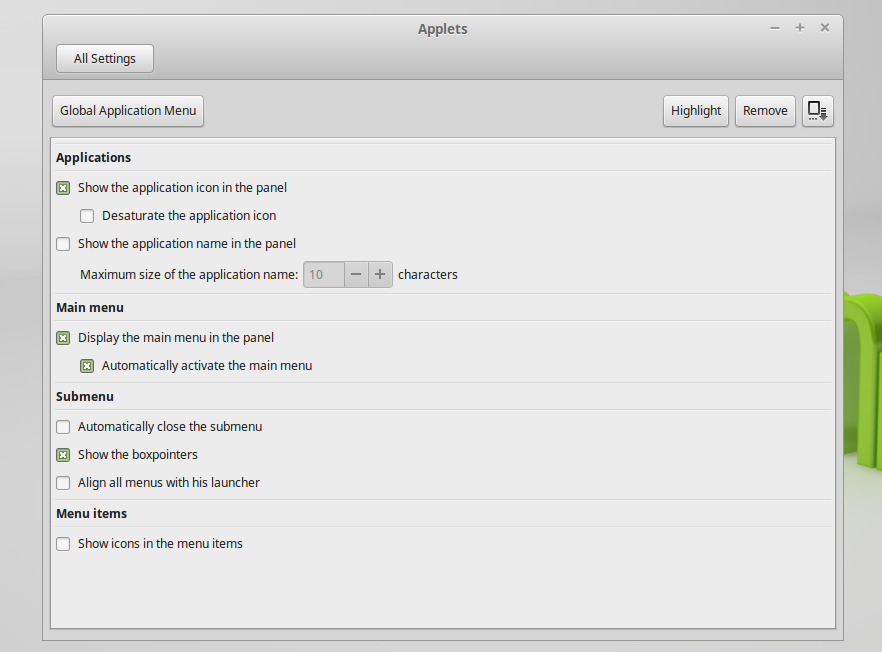
Task: Select the application name size input field
Action: tap(323, 273)
